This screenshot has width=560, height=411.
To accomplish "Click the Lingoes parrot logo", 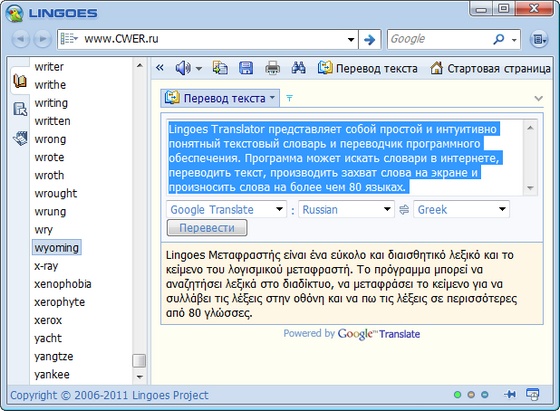I will click(14, 13).
